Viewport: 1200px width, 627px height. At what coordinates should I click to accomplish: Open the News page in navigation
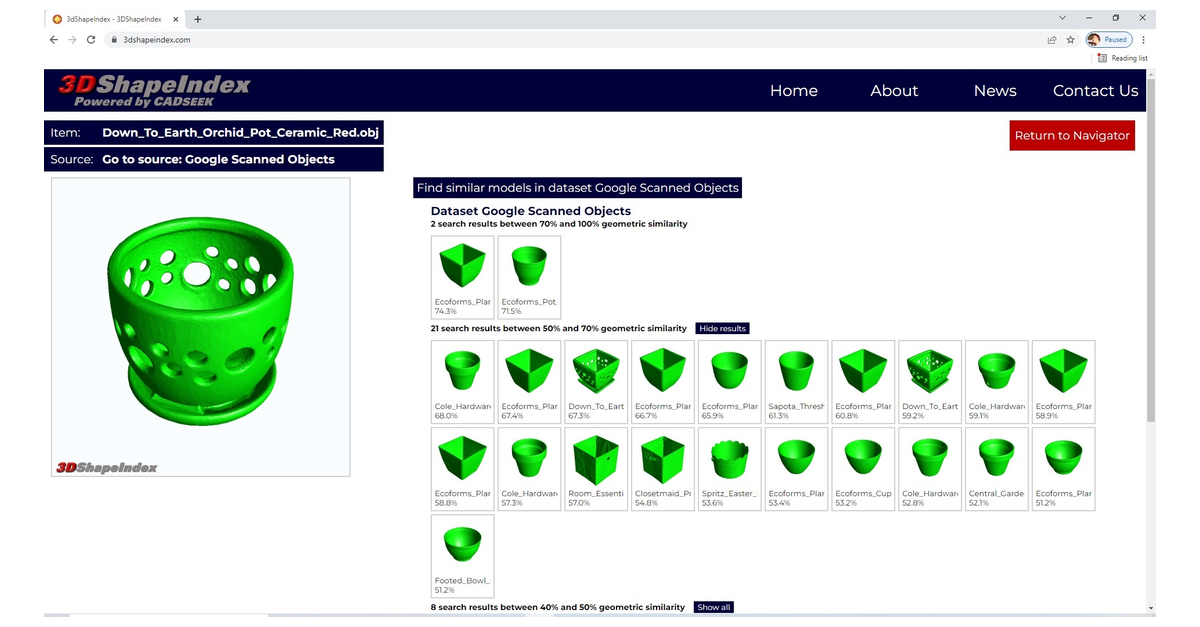[x=994, y=91]
